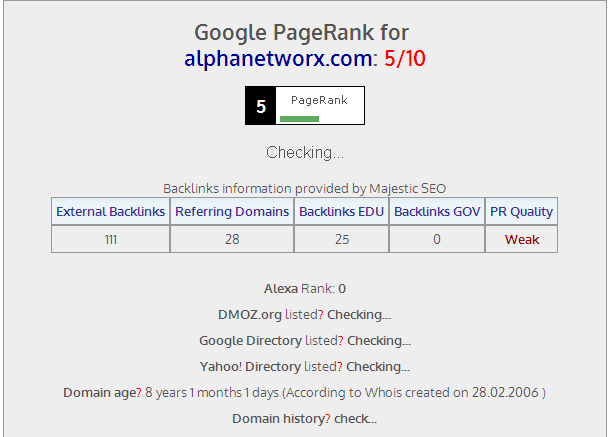
Task: Open the Referring Domains column header
Action: coord(232,211)
